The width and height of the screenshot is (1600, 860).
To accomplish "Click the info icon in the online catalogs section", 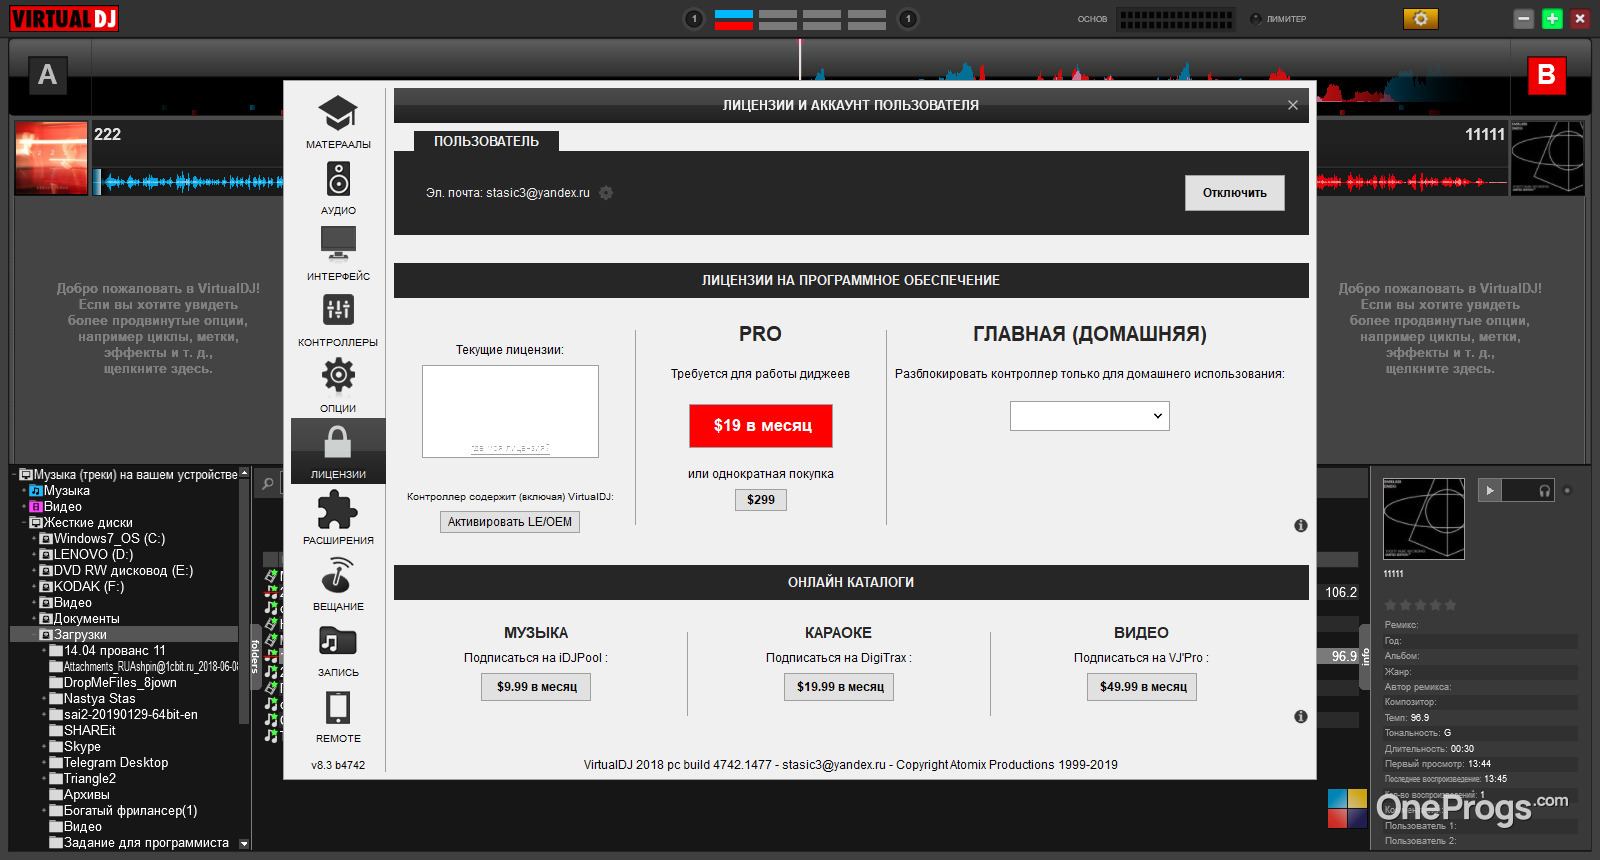I will [x=1301, y=716].
